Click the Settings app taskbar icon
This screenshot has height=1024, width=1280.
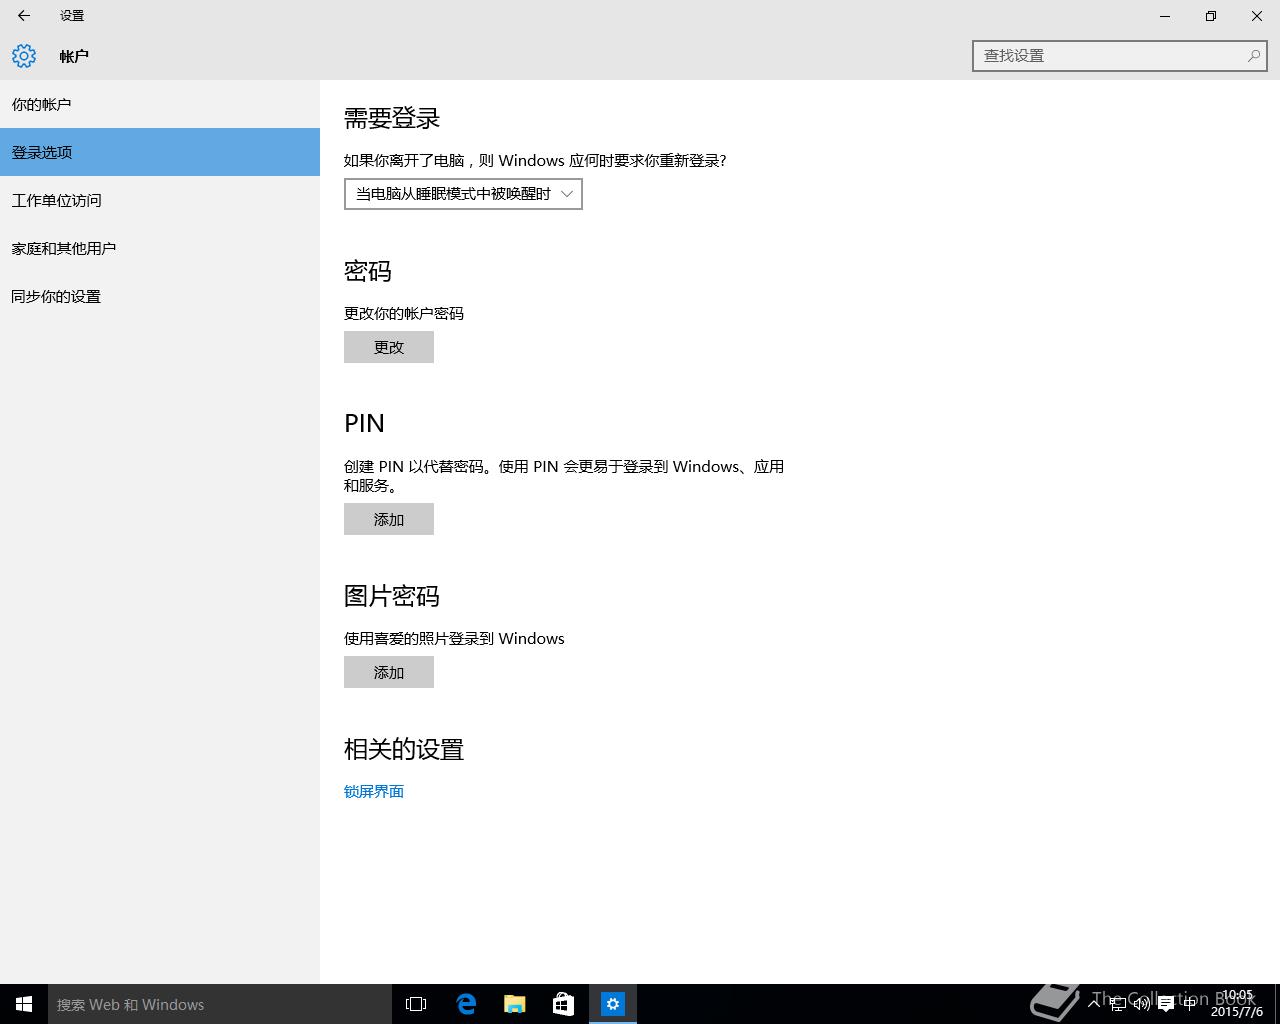pos(613,1004)
